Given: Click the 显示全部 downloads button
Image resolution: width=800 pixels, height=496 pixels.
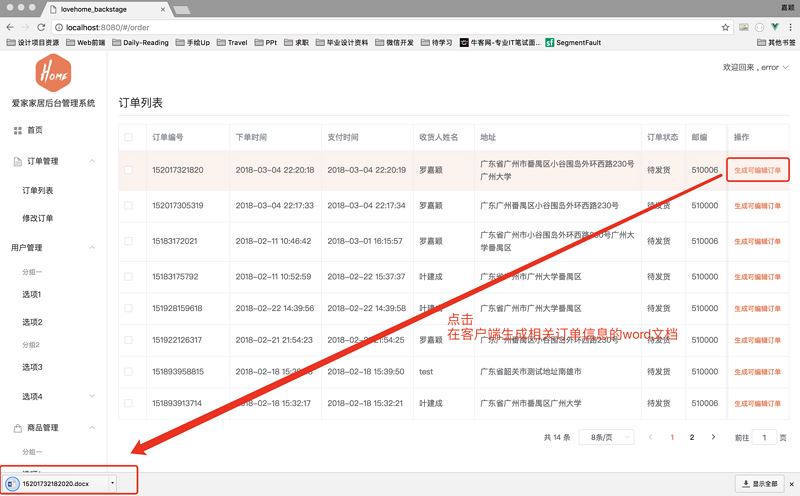Looking at the screenshot, I should [x=760, y=484].
